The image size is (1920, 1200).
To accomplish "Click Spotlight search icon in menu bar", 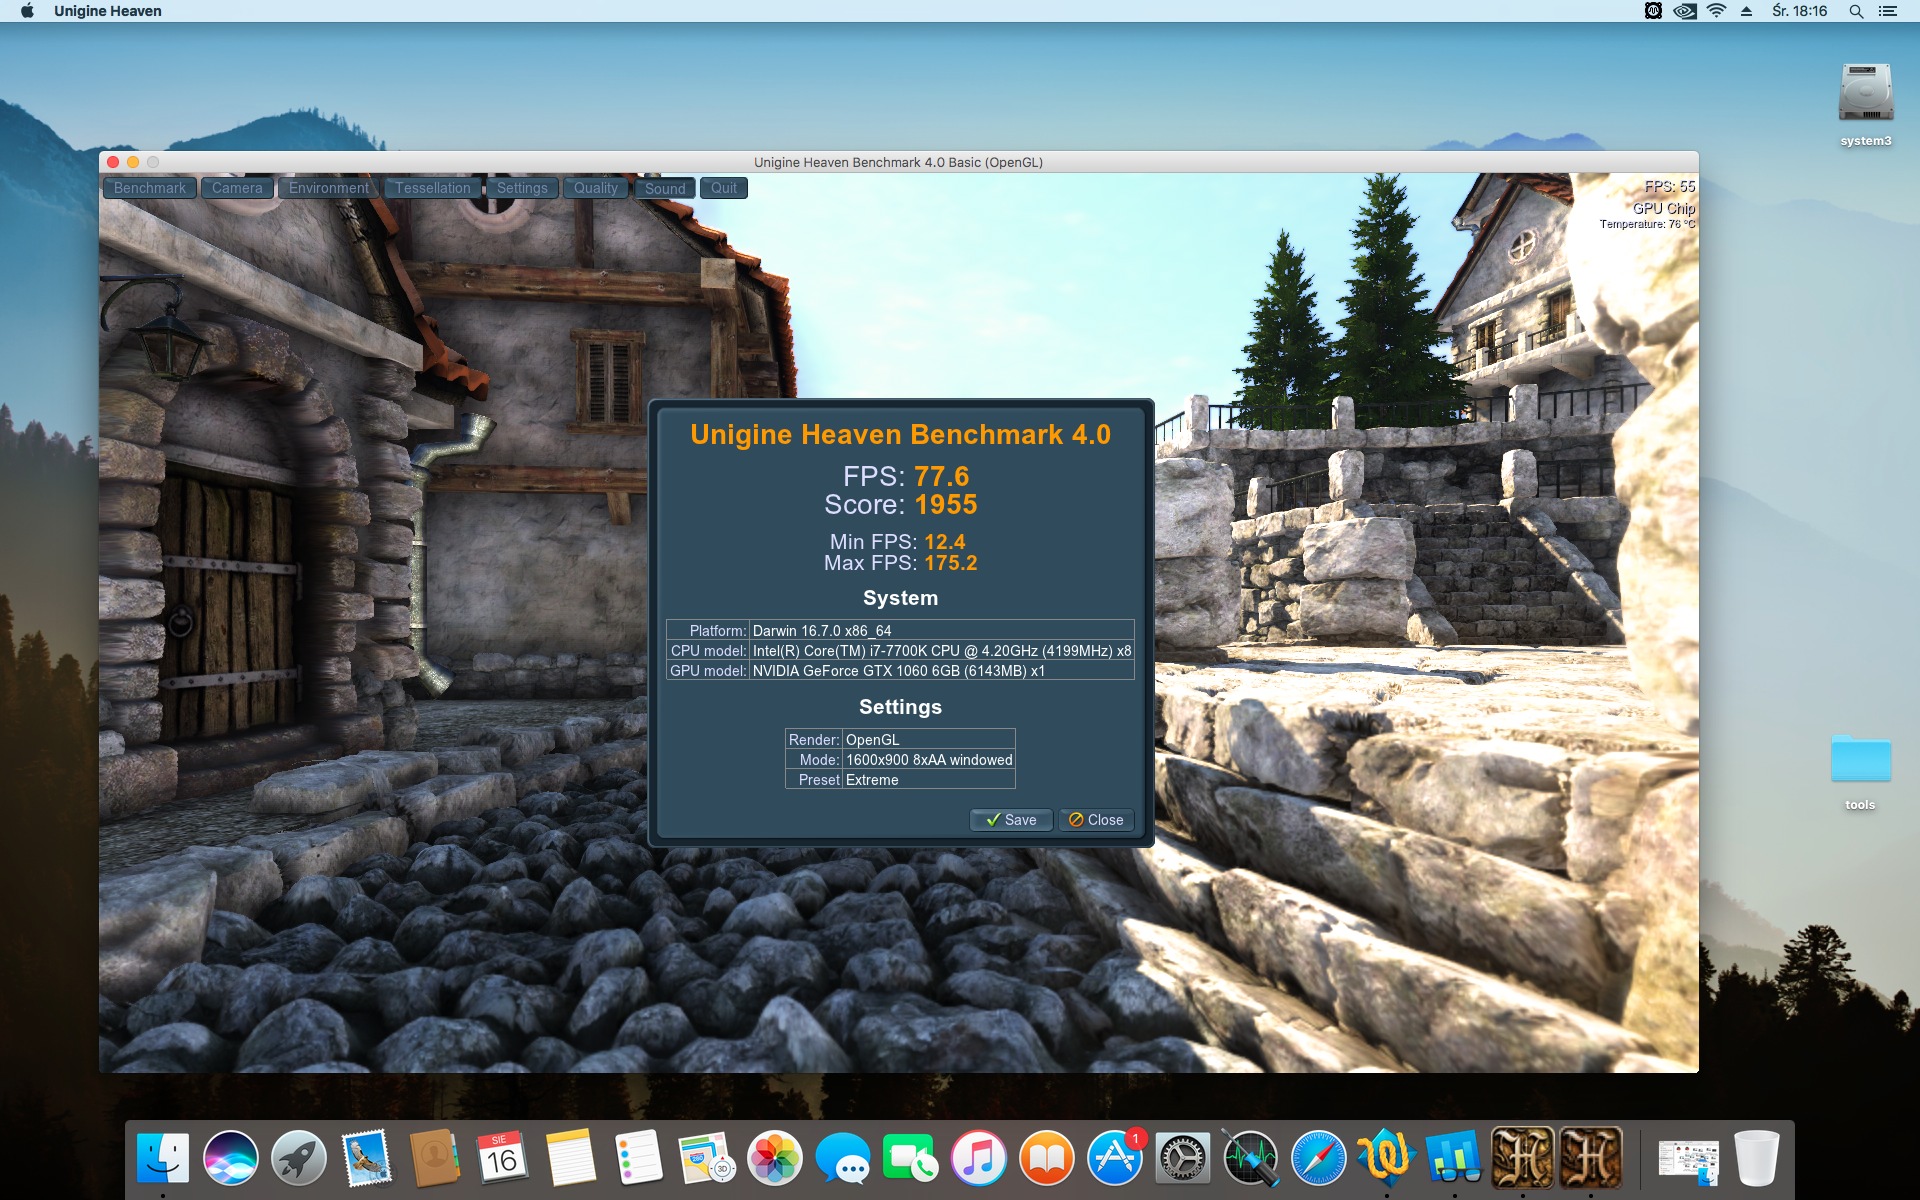I will [x=1856, y=11].
